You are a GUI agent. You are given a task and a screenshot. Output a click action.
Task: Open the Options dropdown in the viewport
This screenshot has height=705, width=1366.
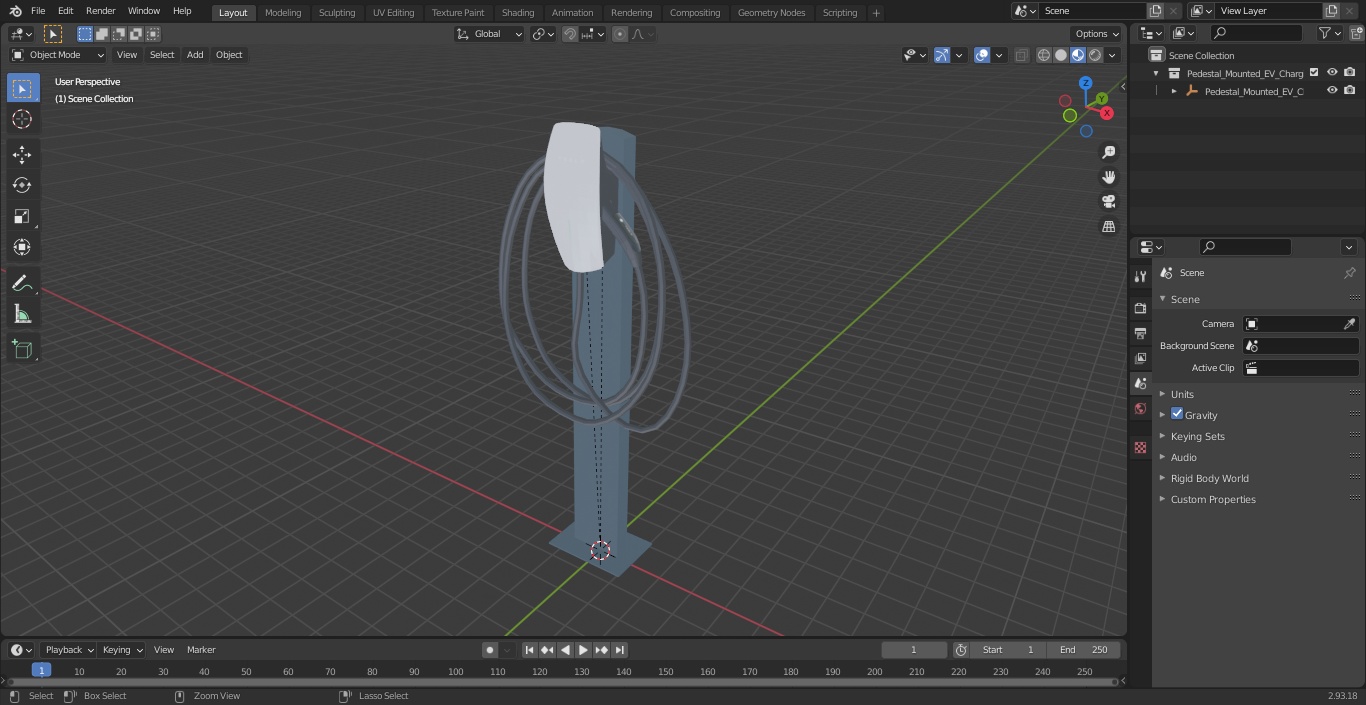click(1097, 34)
